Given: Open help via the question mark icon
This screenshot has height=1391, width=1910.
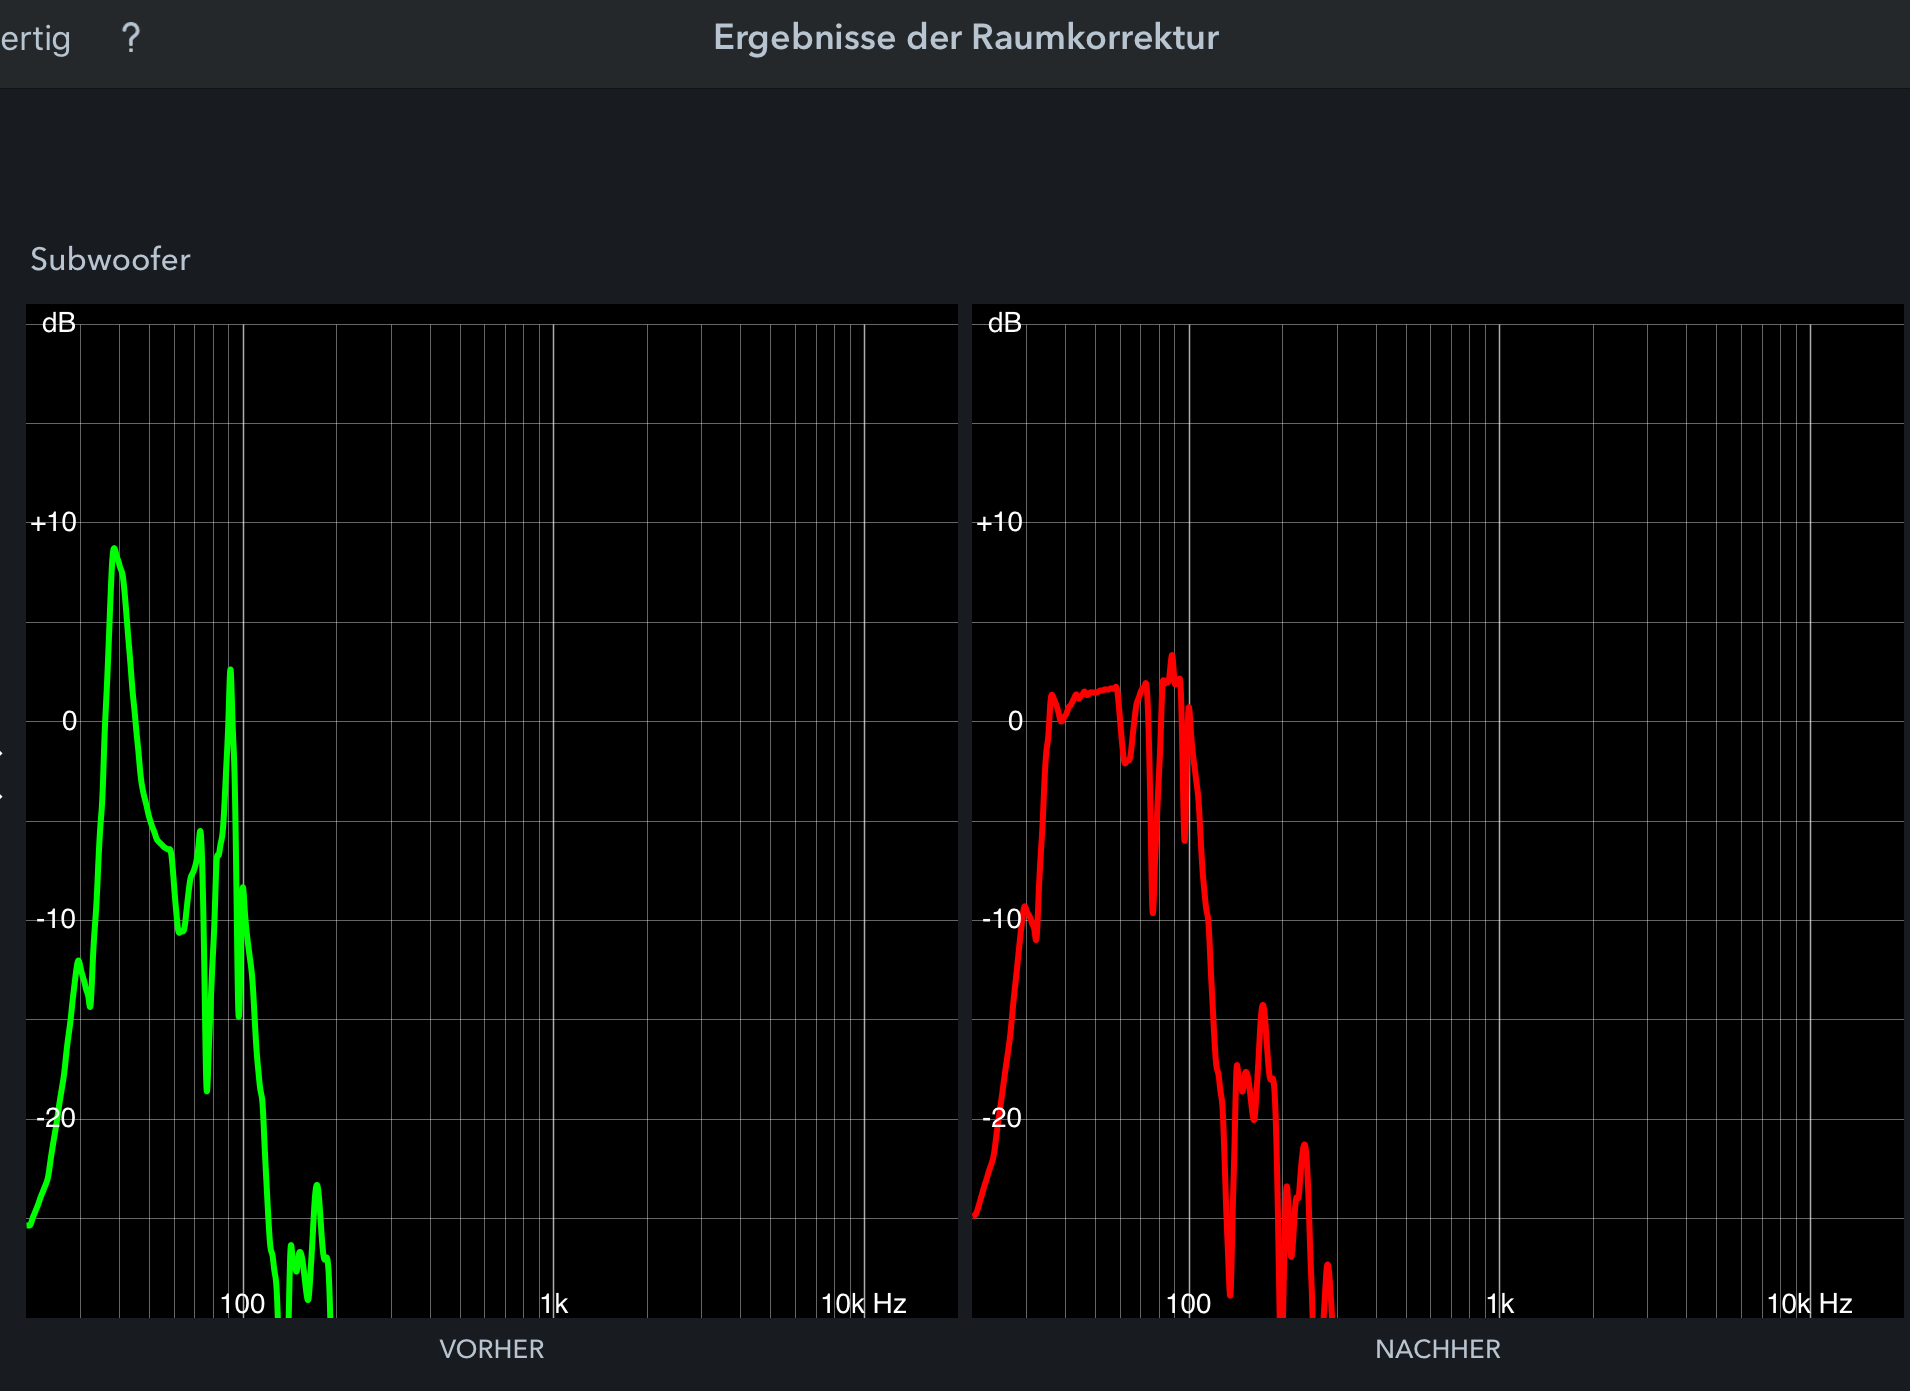Looking at the screenshot, I should (x=130, y=39).
